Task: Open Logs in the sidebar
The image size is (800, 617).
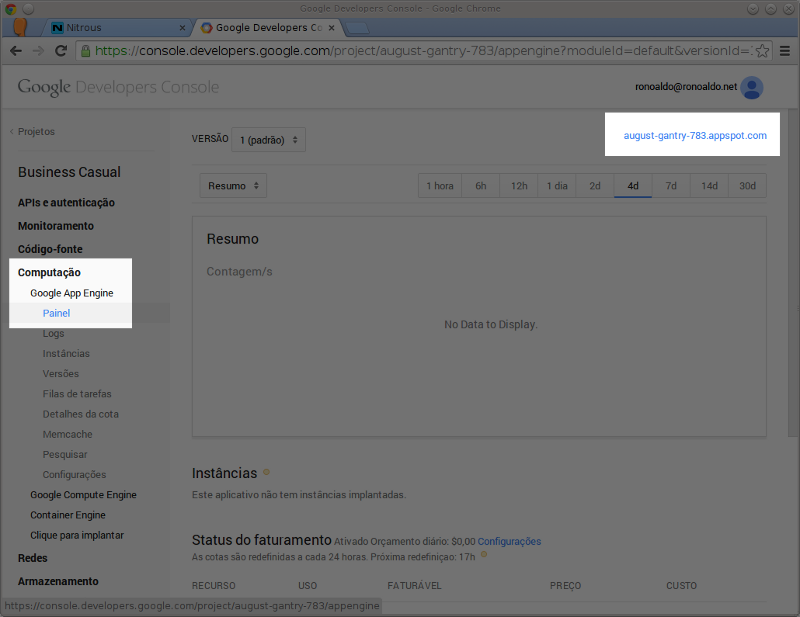Action: point(53,333)
